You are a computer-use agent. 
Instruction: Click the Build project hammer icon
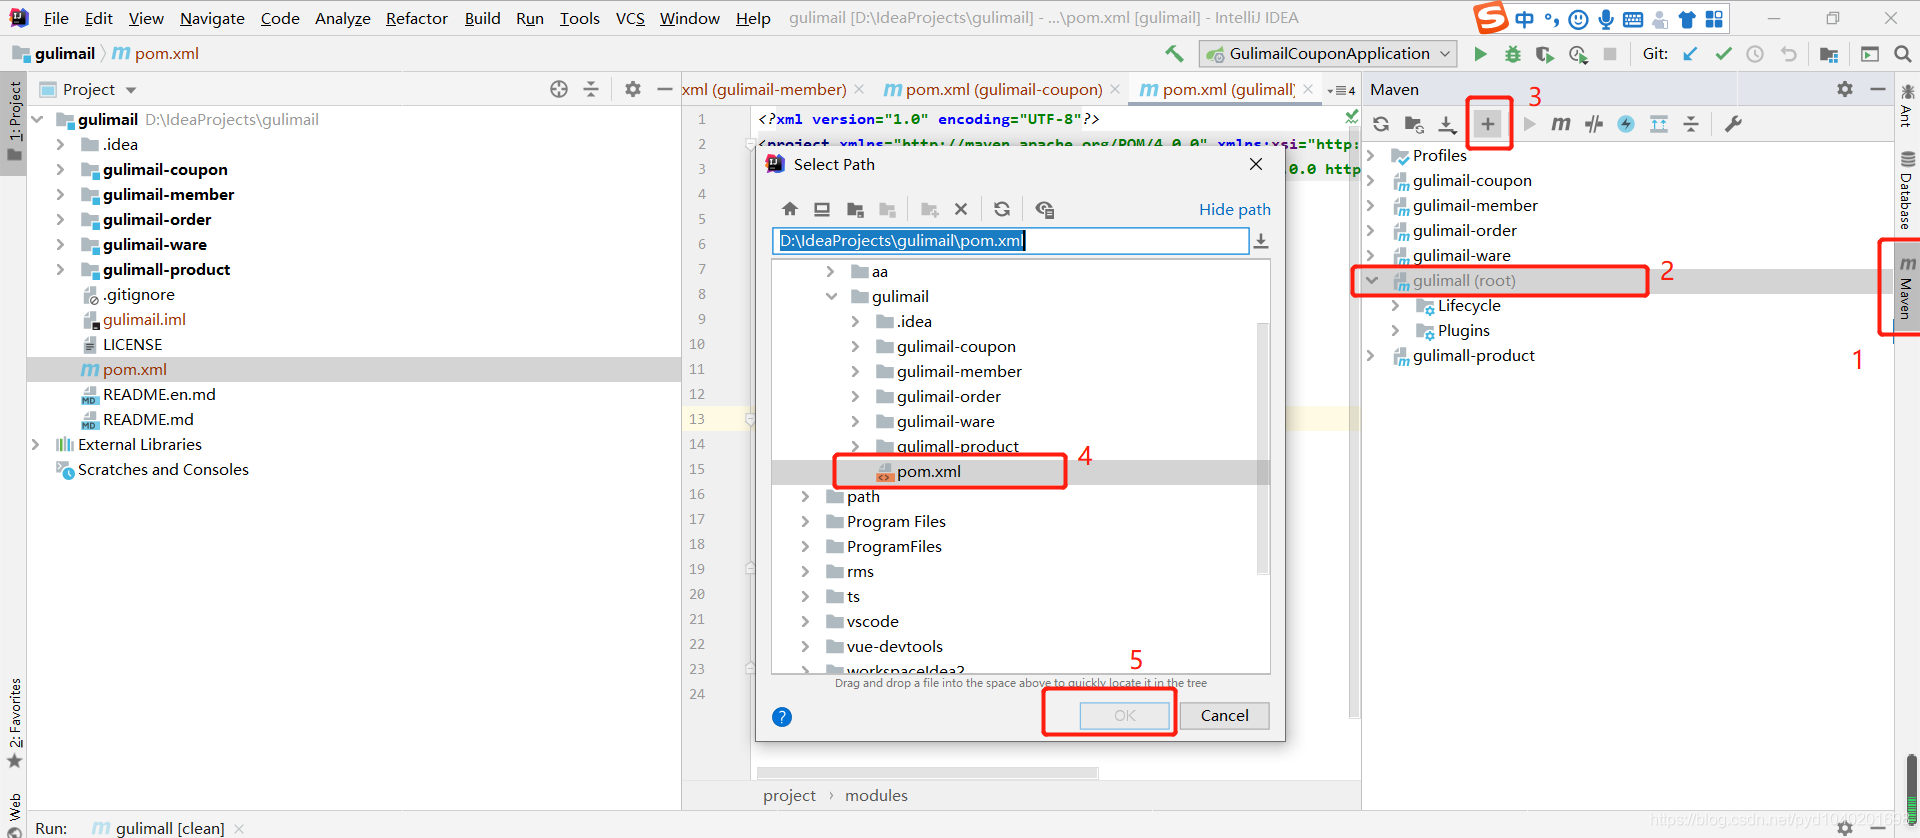[1174, 54]
